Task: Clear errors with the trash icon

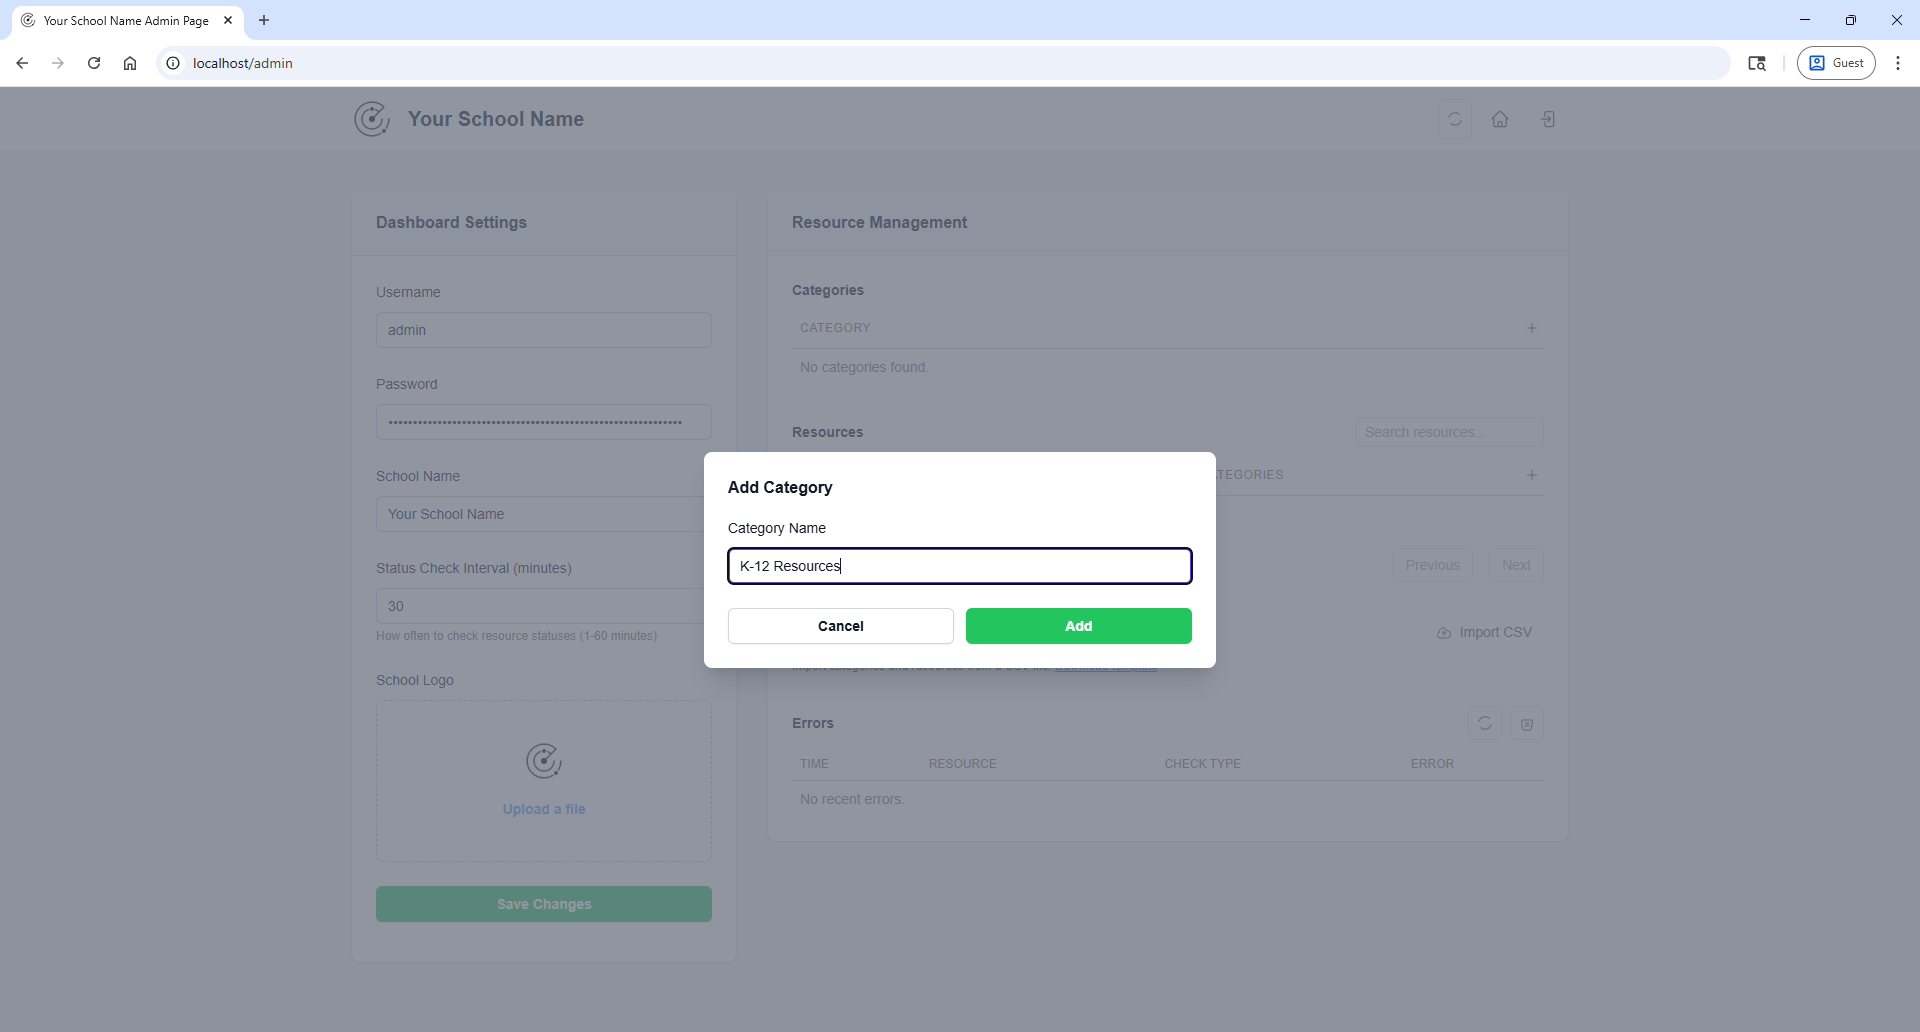Action: (1527, 723)
